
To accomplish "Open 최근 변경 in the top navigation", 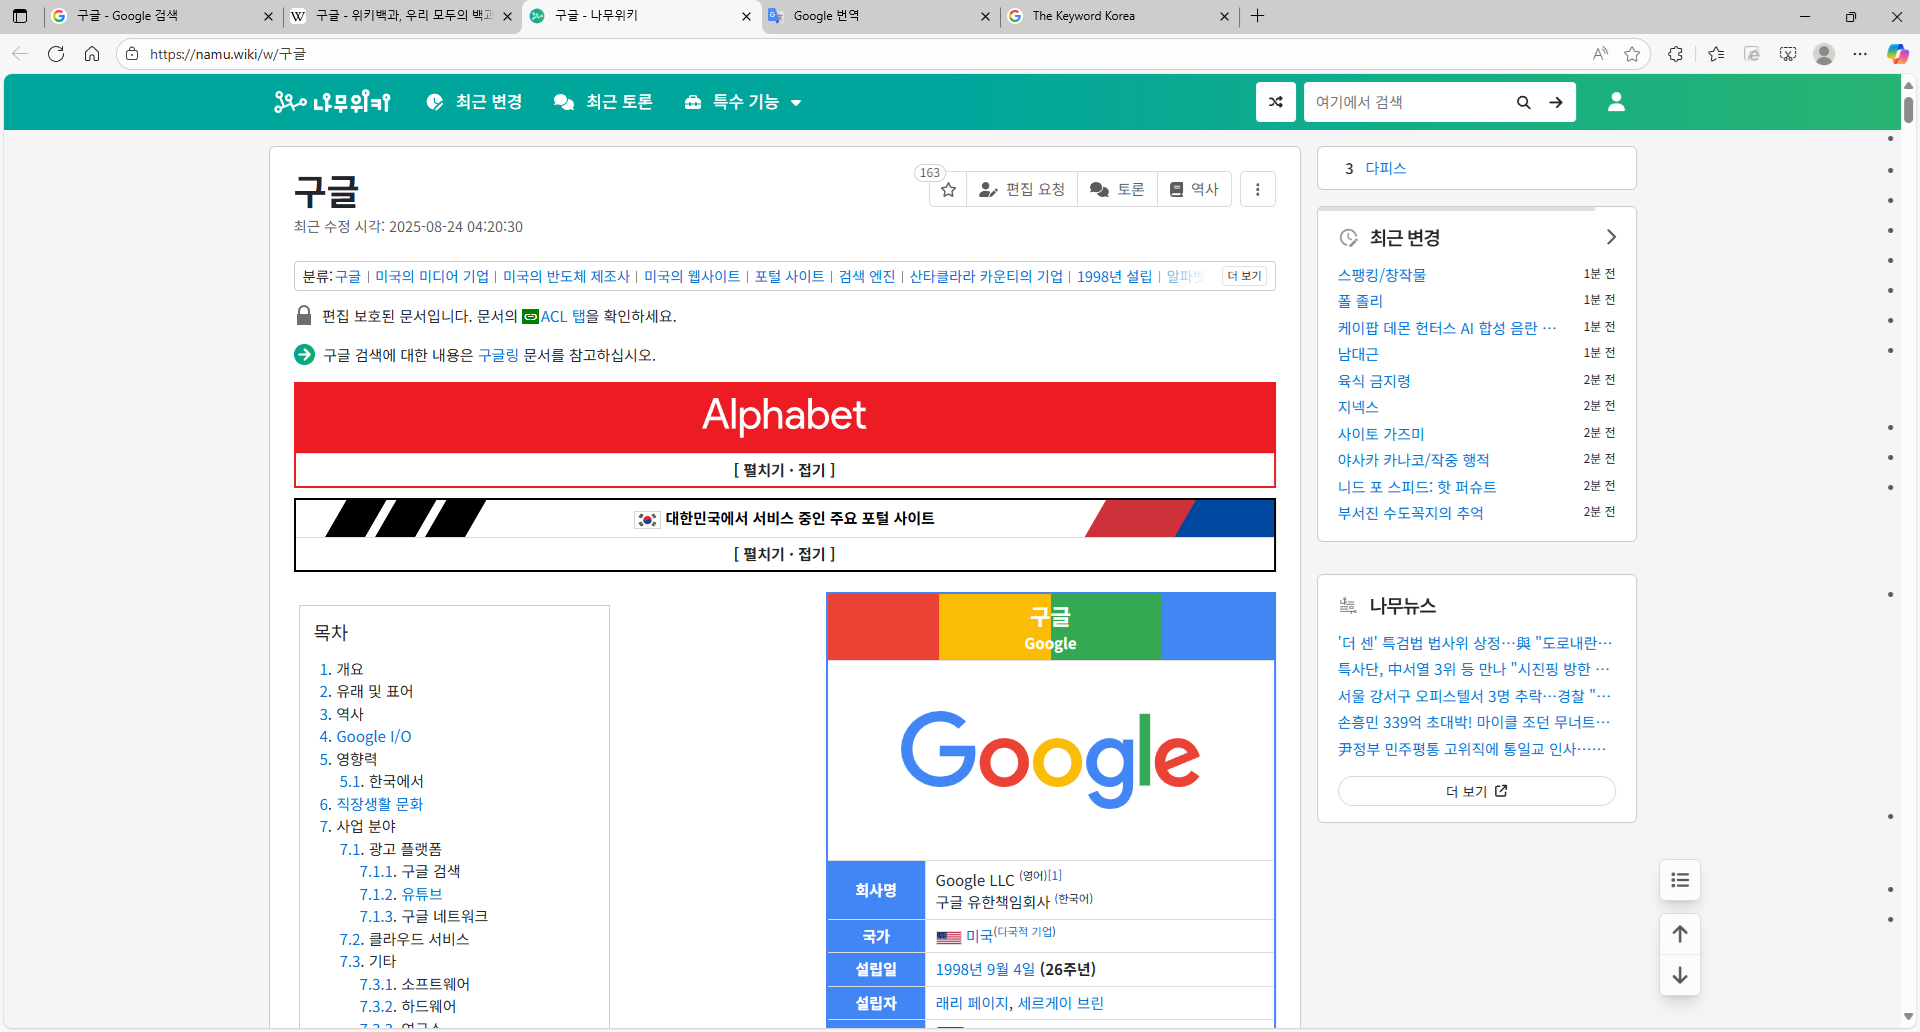I will tap(474, 102).
